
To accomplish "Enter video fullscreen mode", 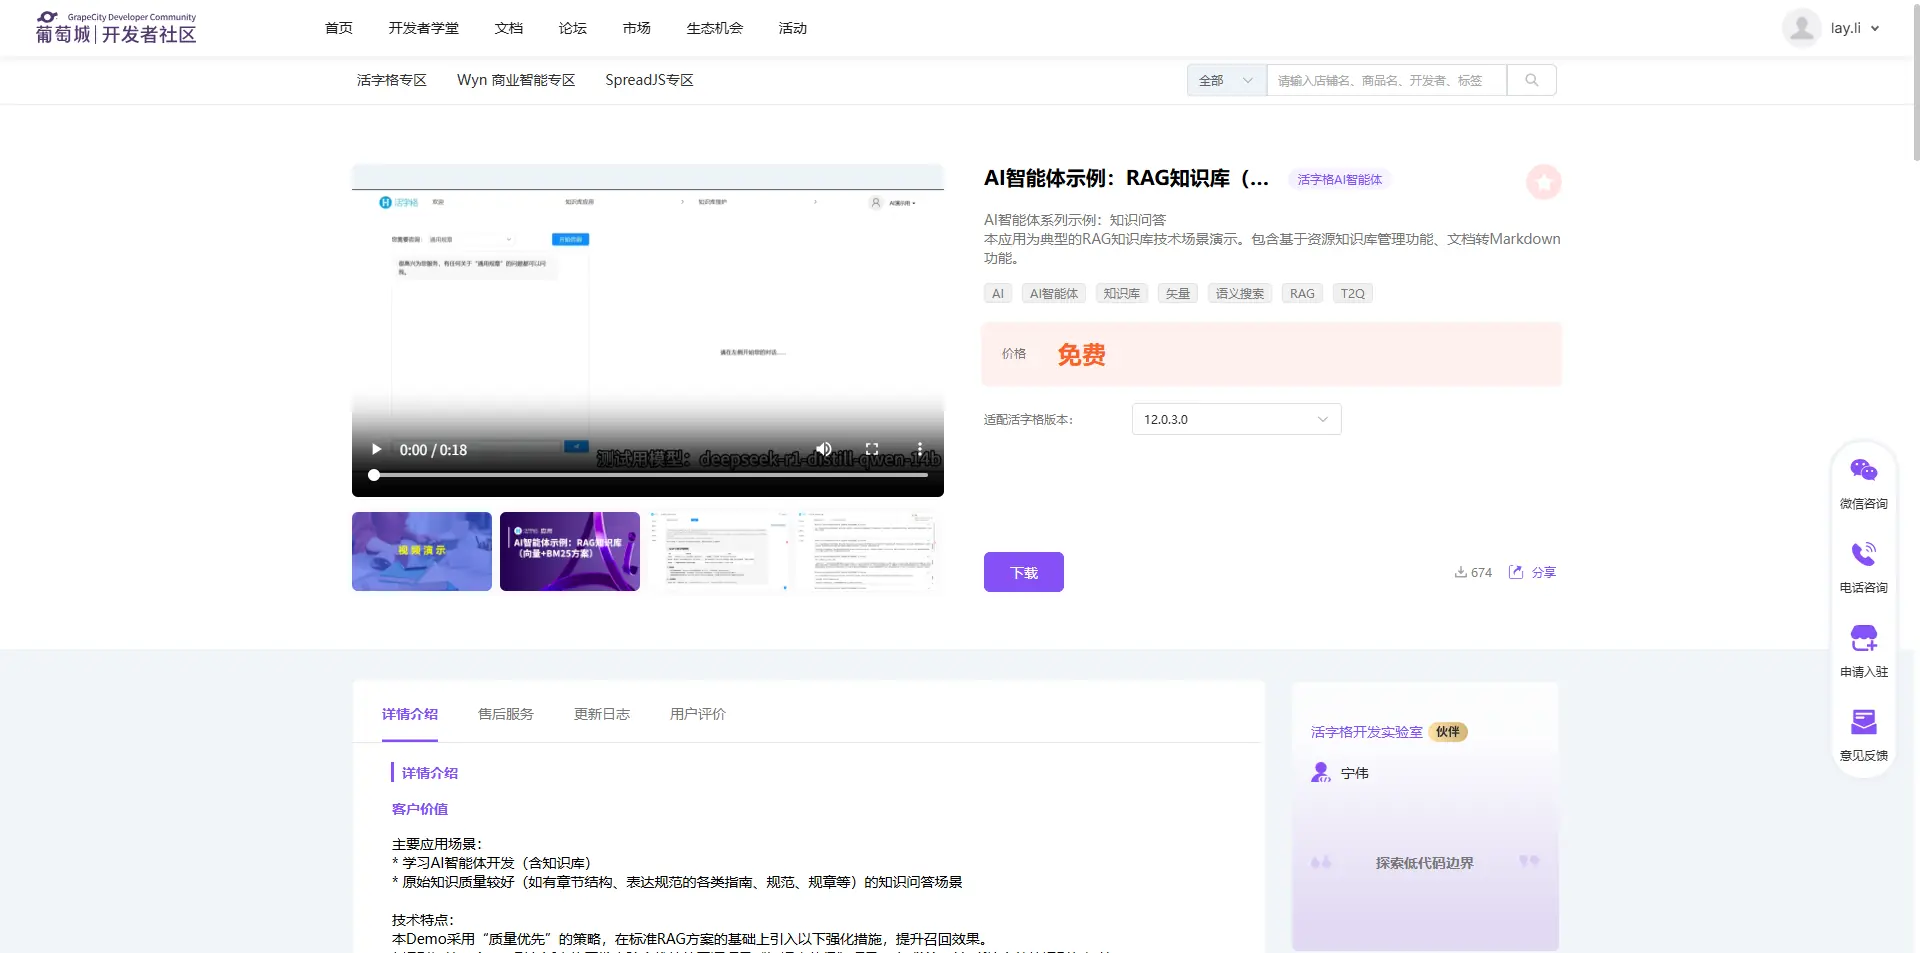I will (872, 449).
